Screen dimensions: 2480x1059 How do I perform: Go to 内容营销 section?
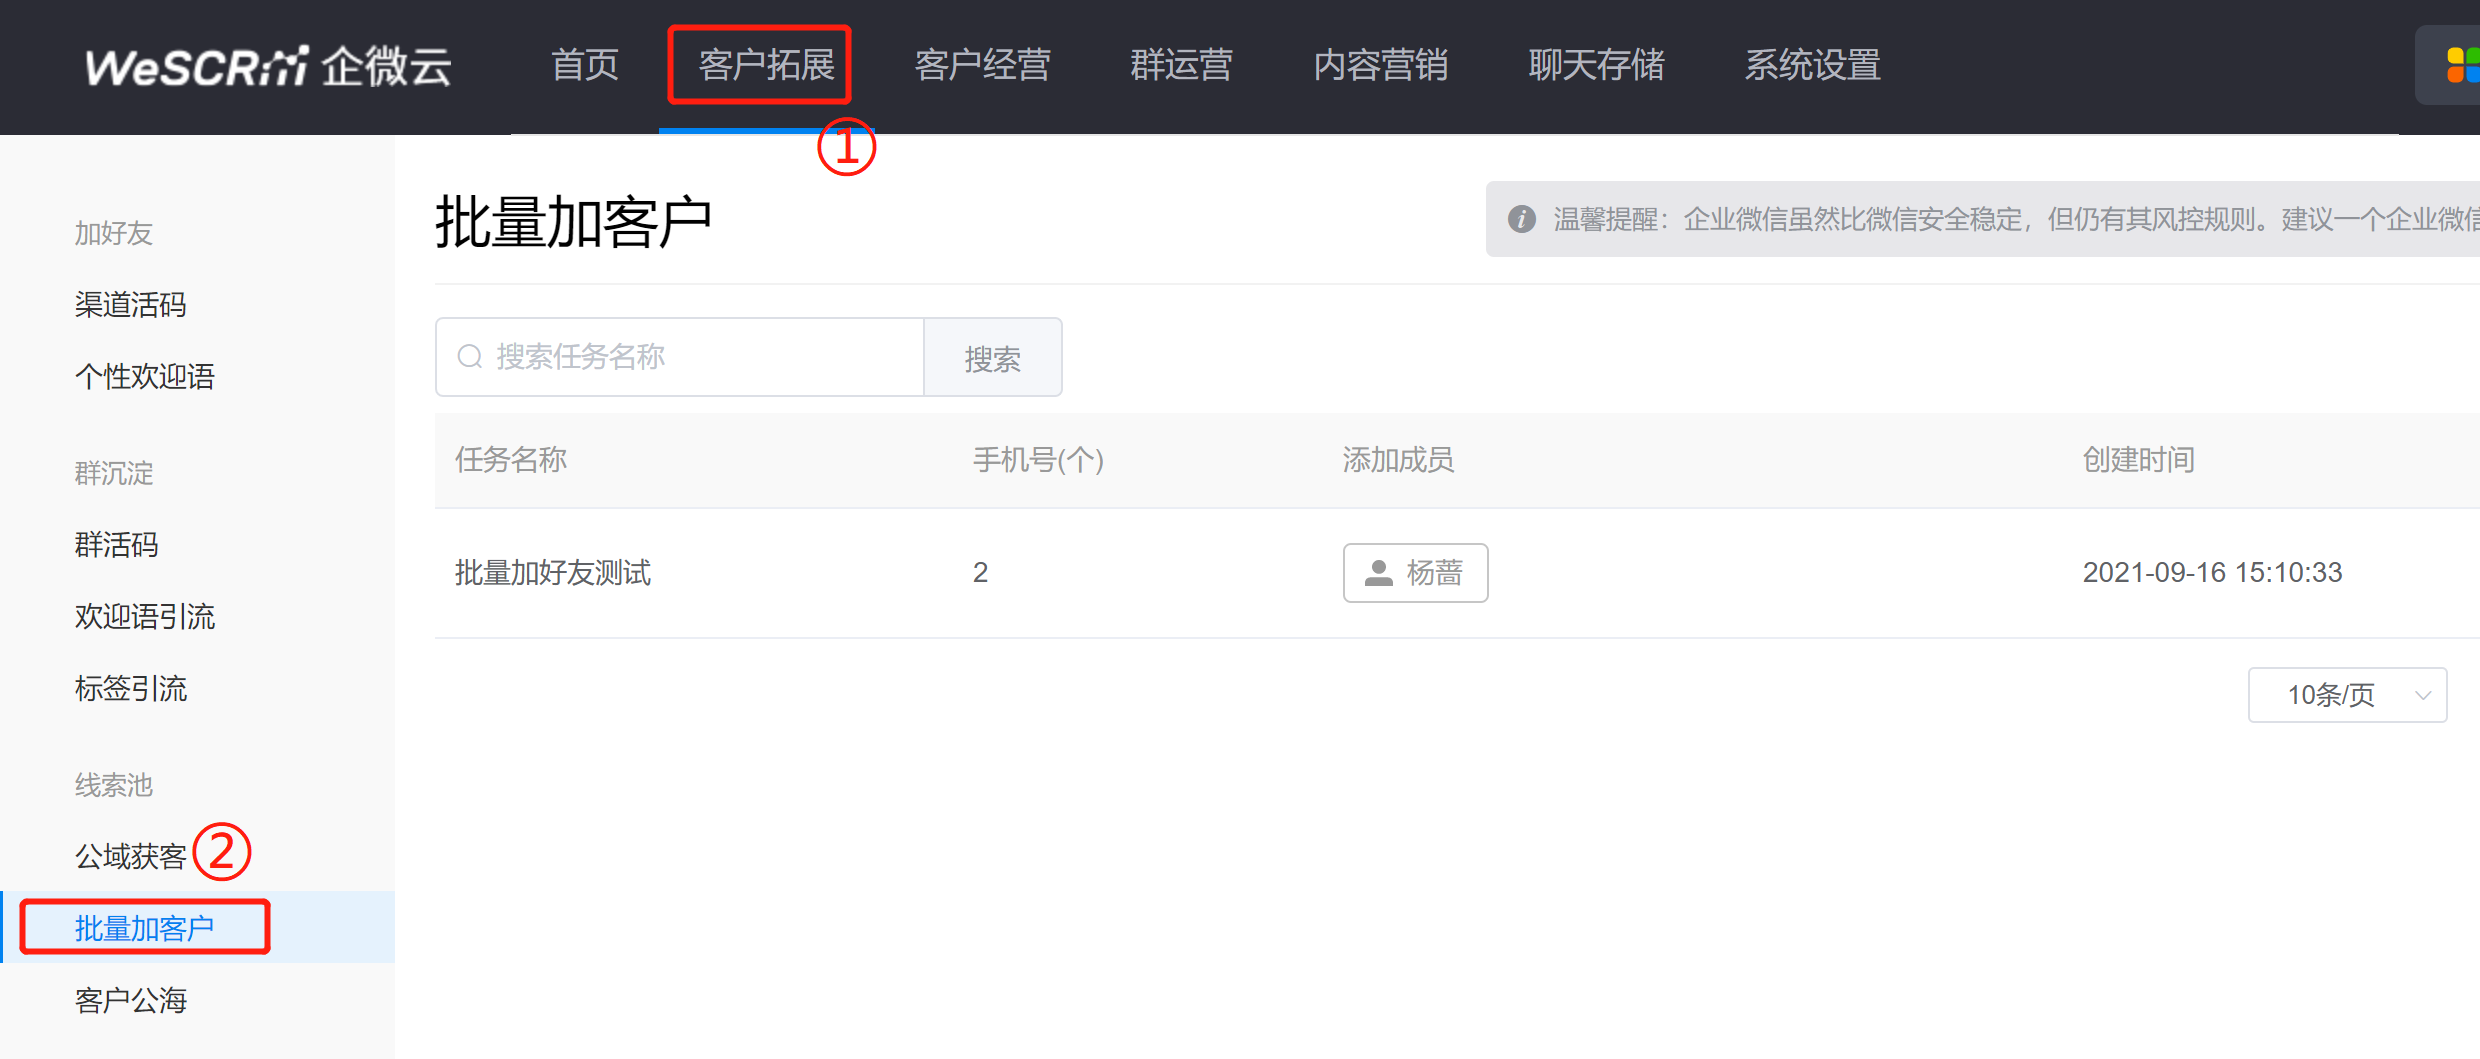[x=1380, y=66]
